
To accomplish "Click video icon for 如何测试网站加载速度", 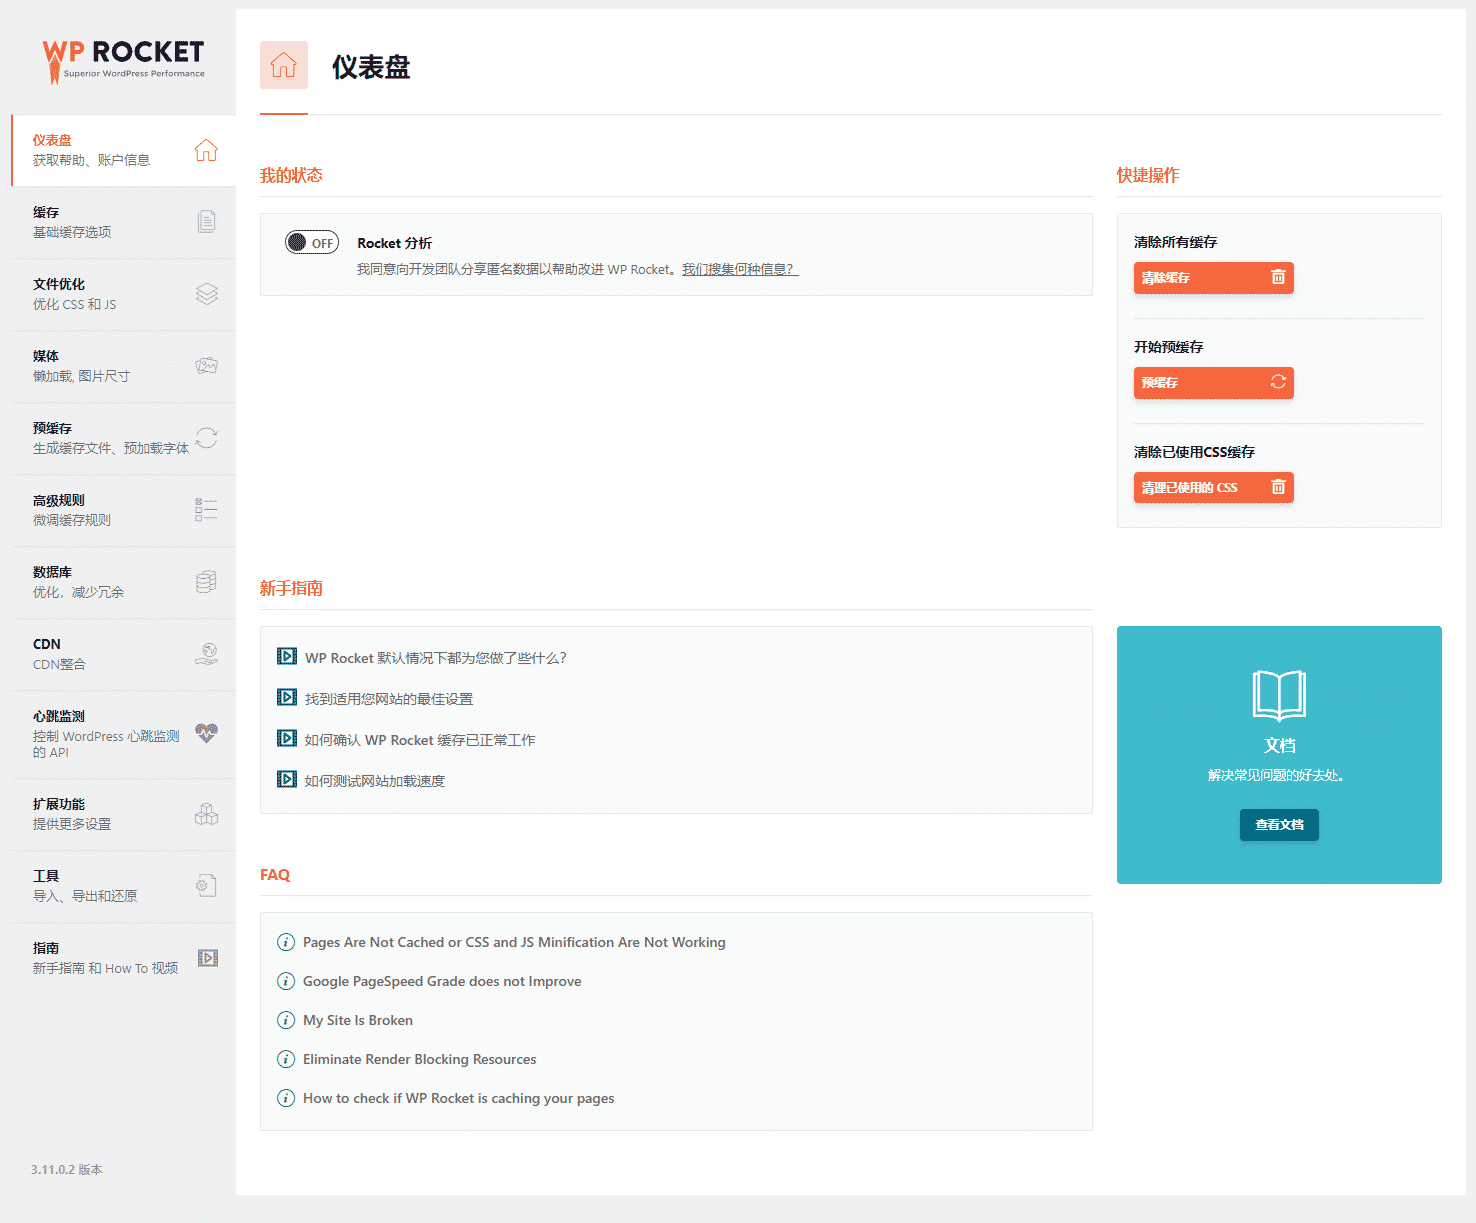I will click(x=287, y=779).
